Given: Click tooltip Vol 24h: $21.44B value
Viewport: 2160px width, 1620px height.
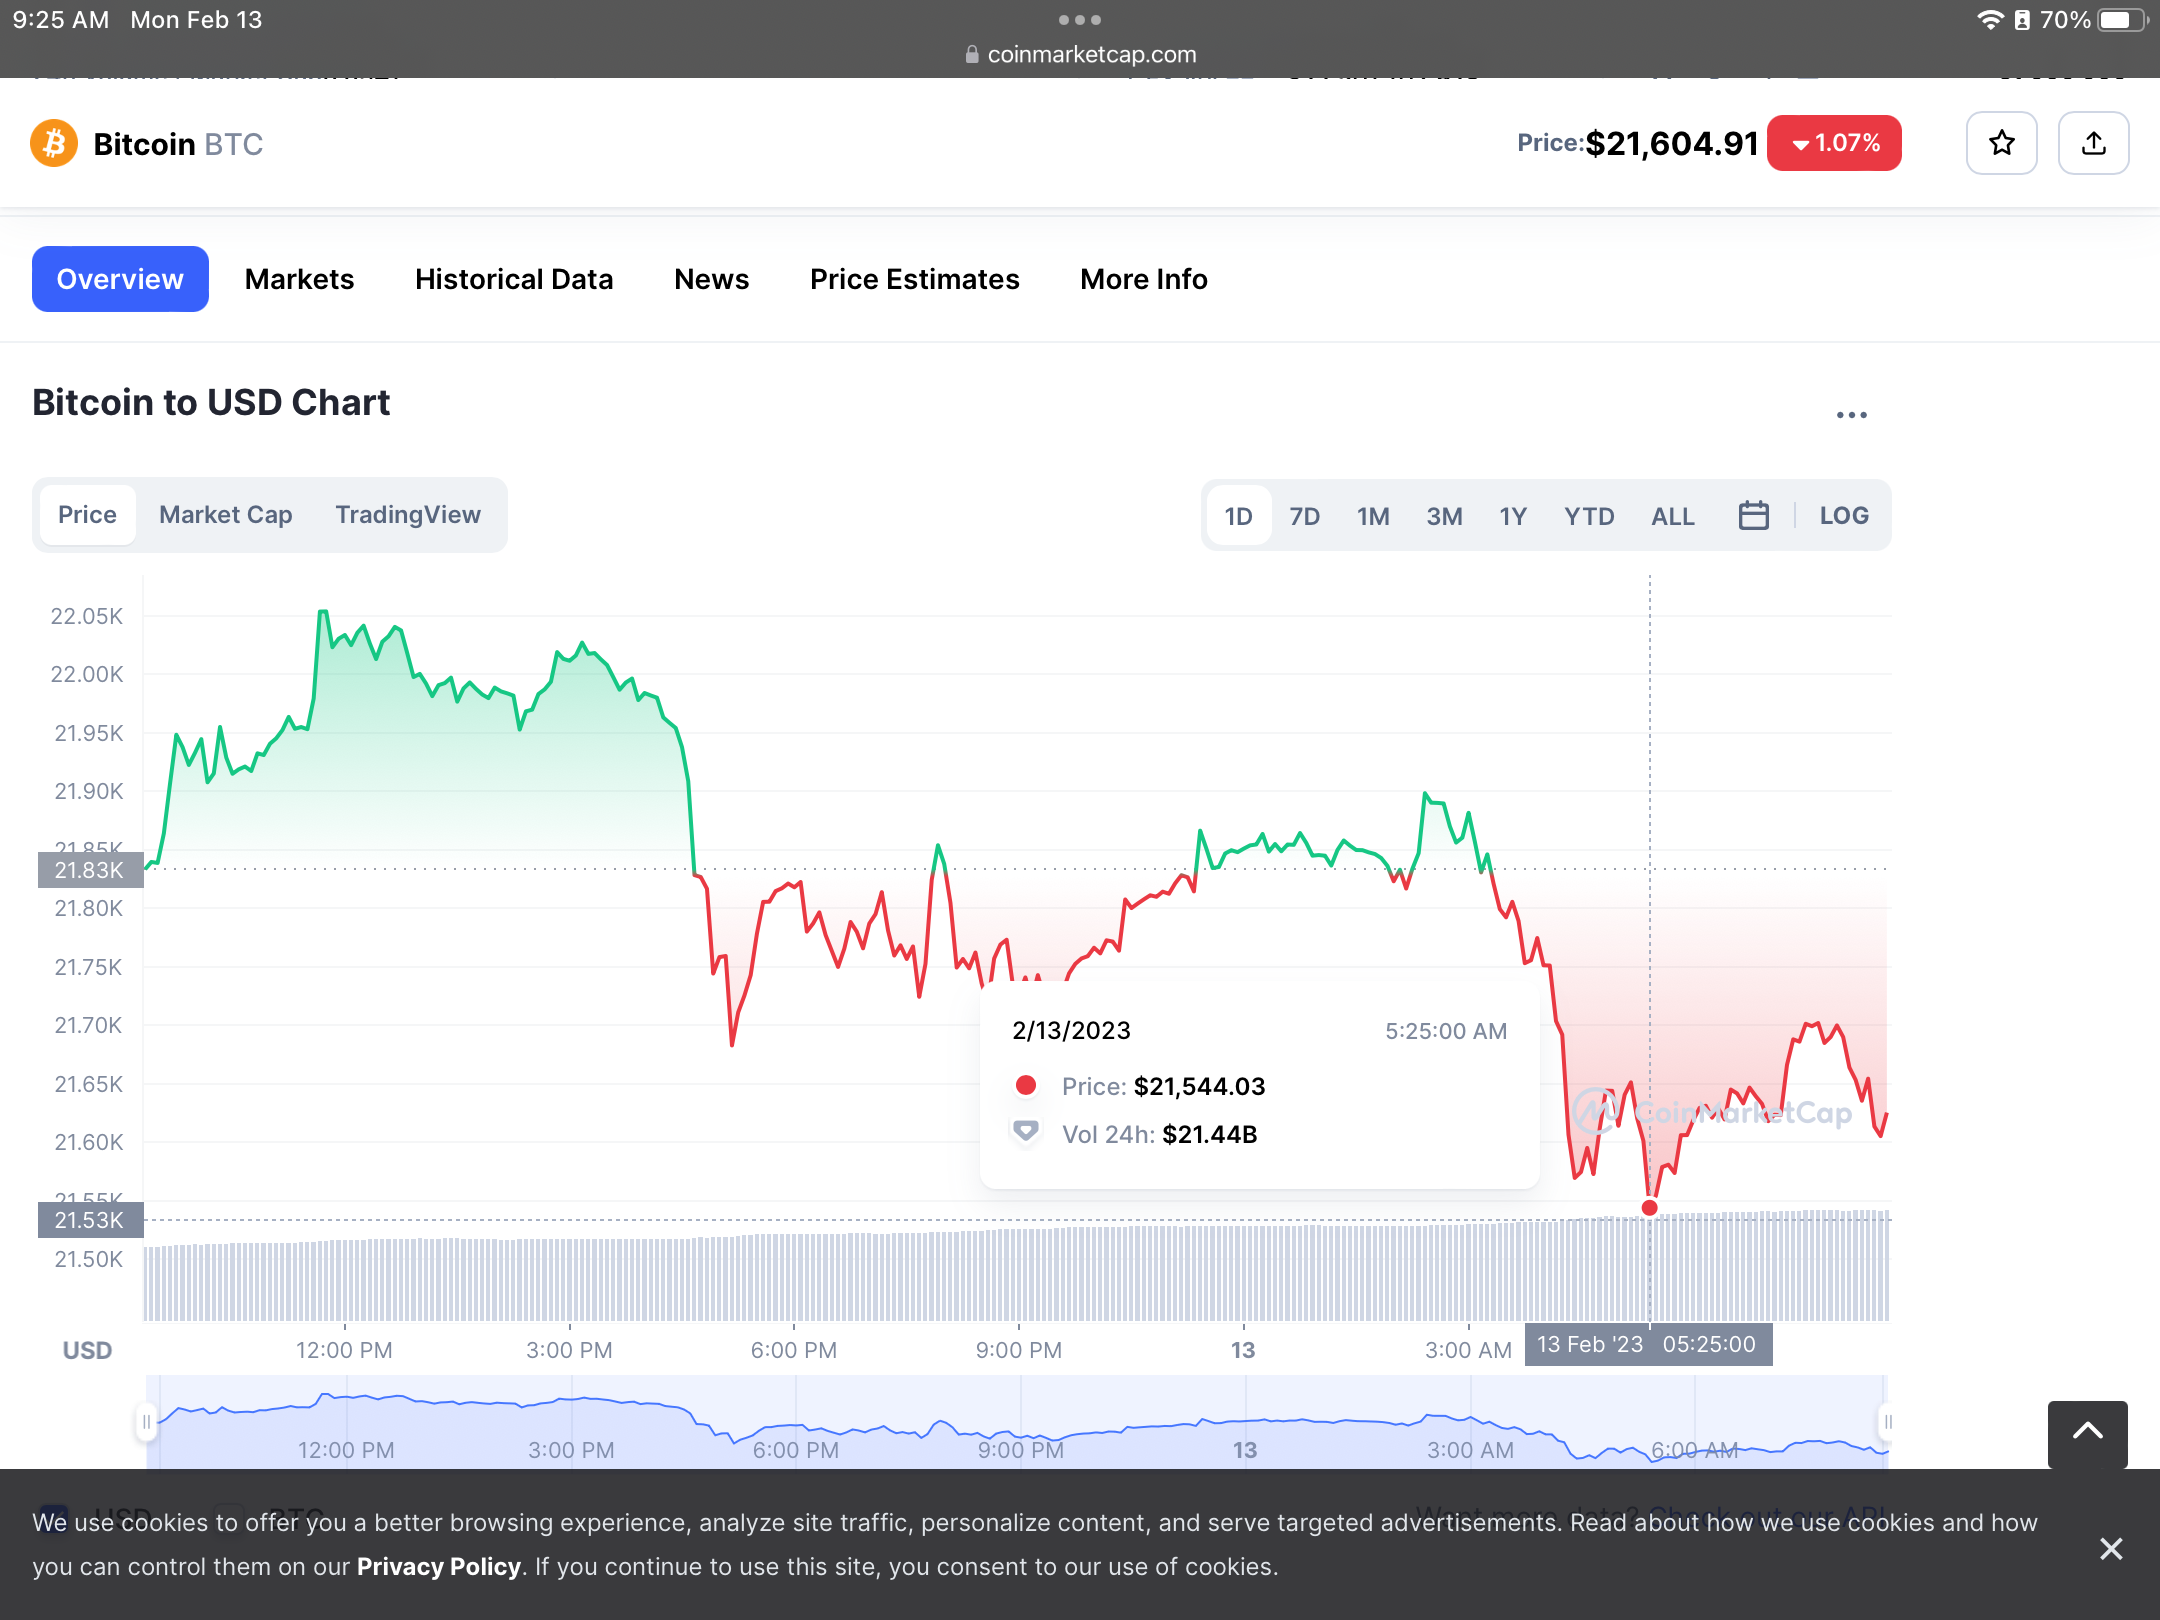Looking at the screenshot, I should pos(1210,1134).
